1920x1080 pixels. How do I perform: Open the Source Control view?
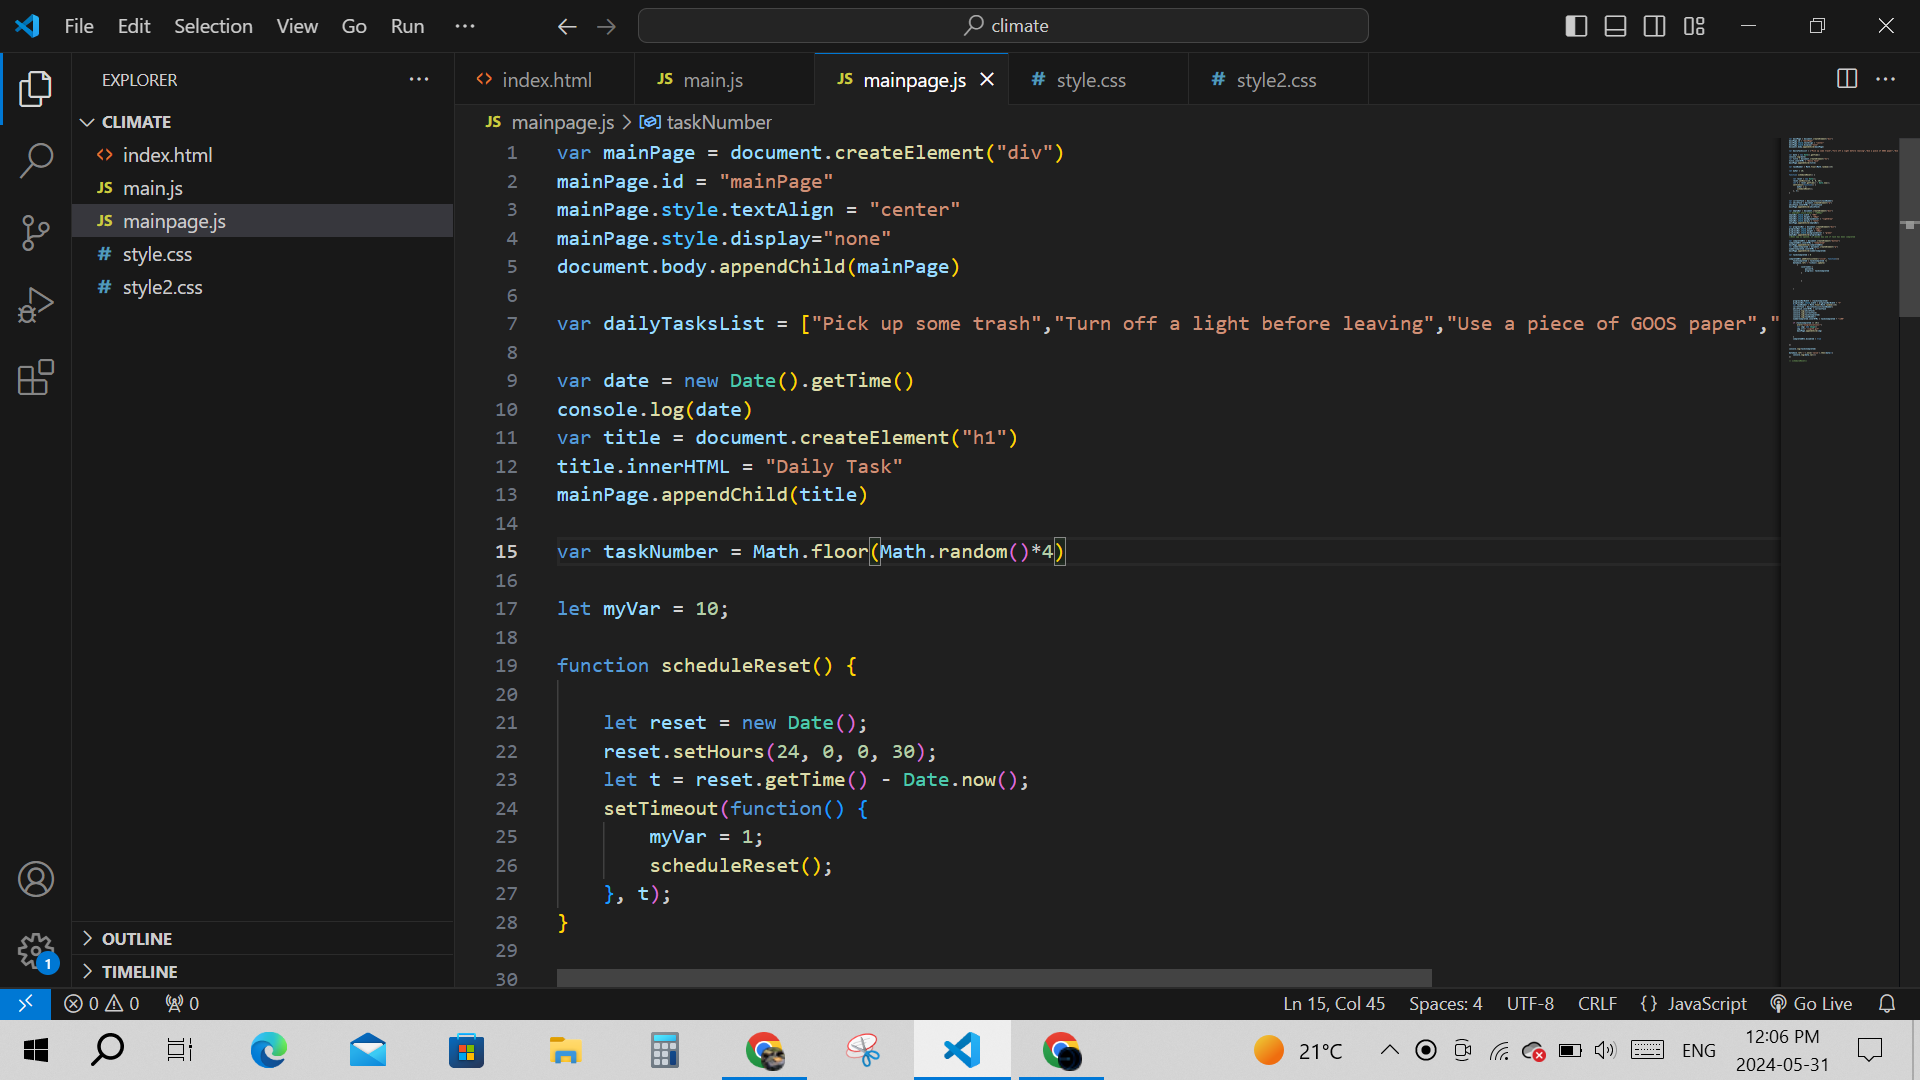(36, 233)
